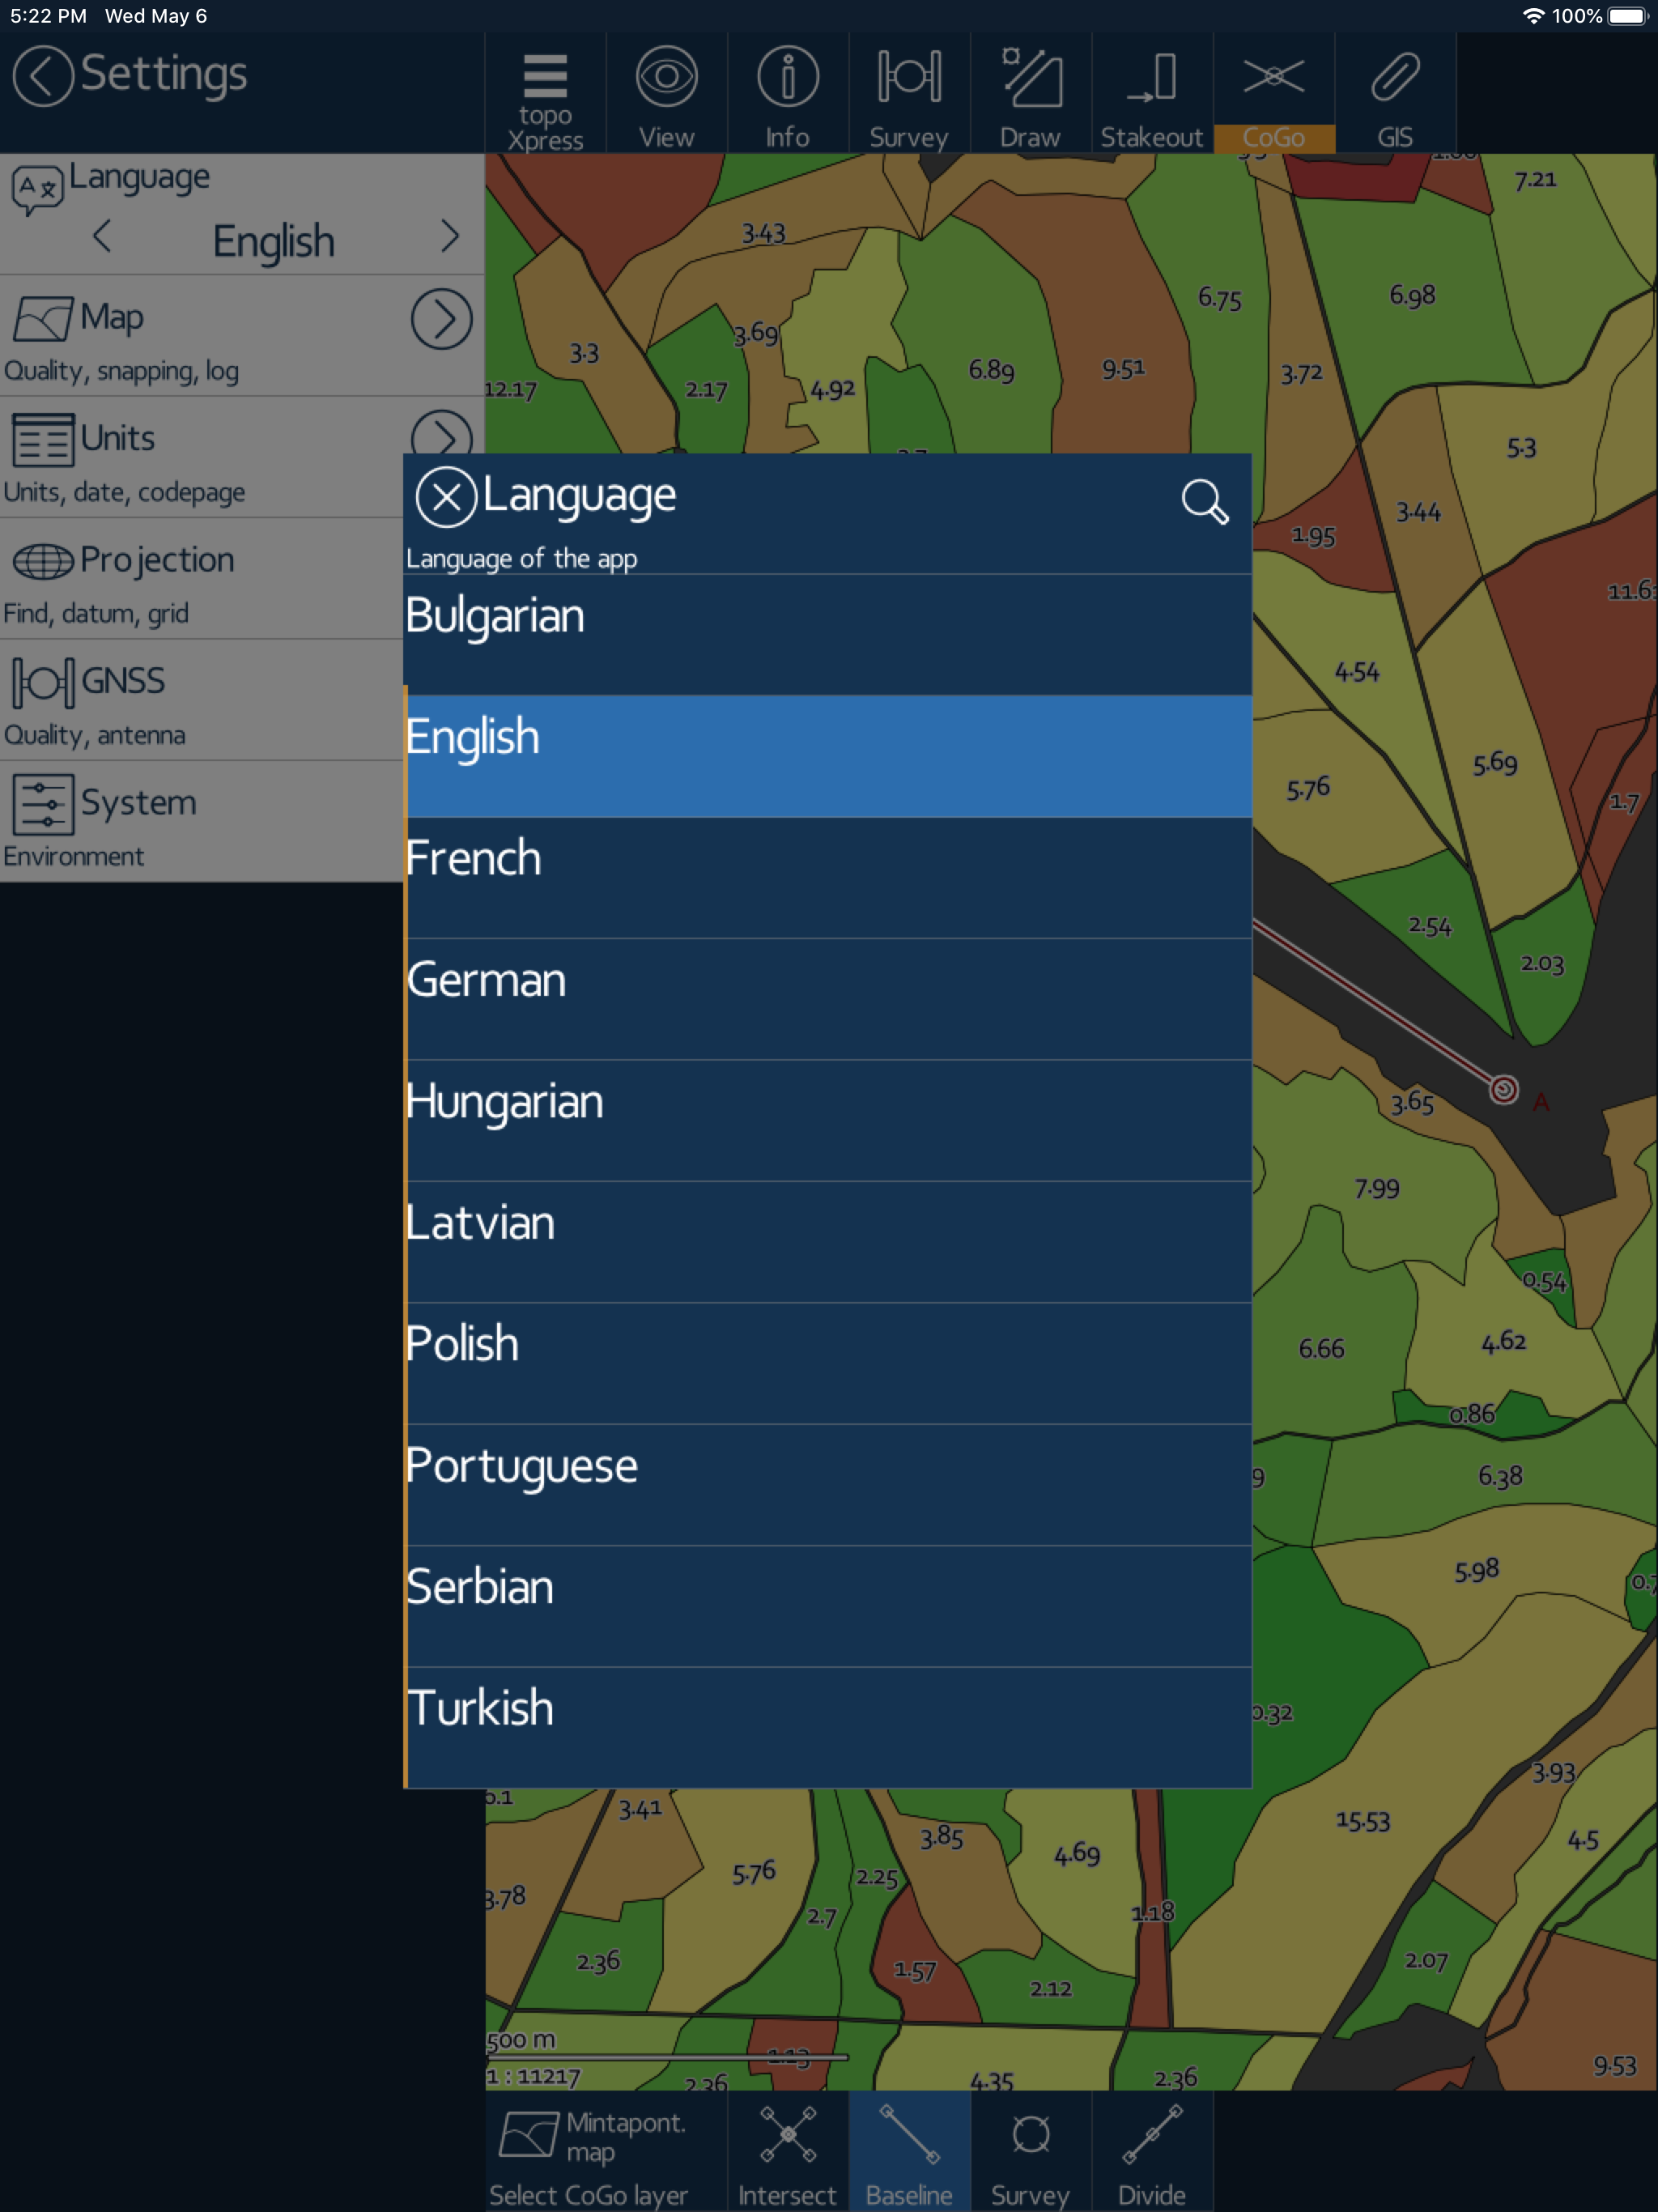
Task: Activate the Intersect CoGo tool
Action: pos(787,2153)
